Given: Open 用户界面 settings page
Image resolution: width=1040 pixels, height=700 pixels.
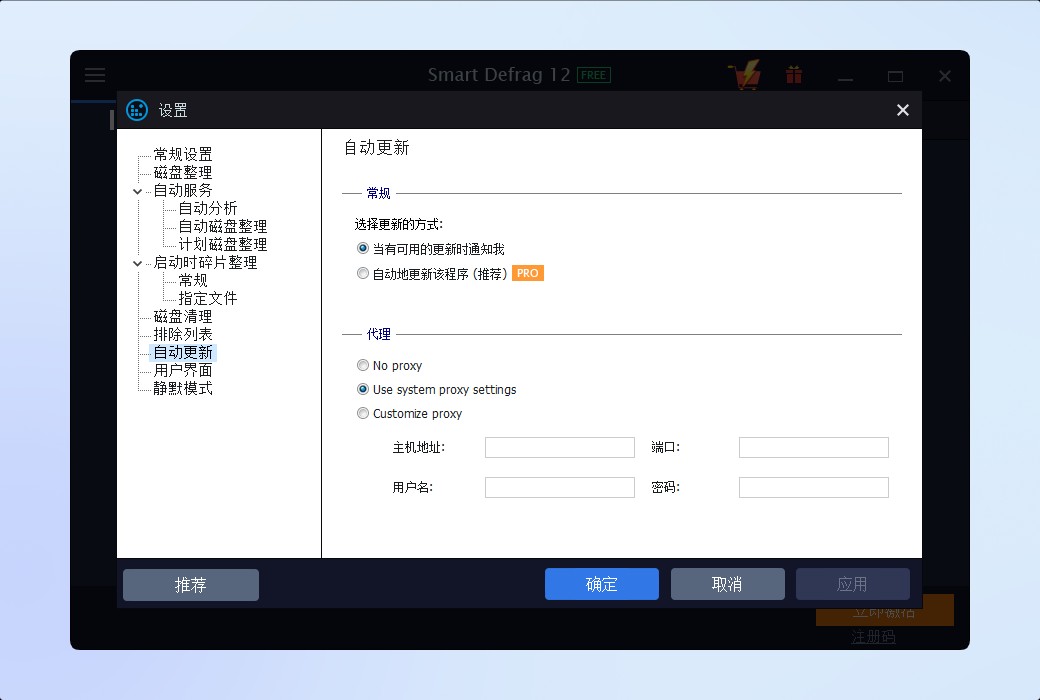Looking at the screenshot, I should tap(183, 370).
